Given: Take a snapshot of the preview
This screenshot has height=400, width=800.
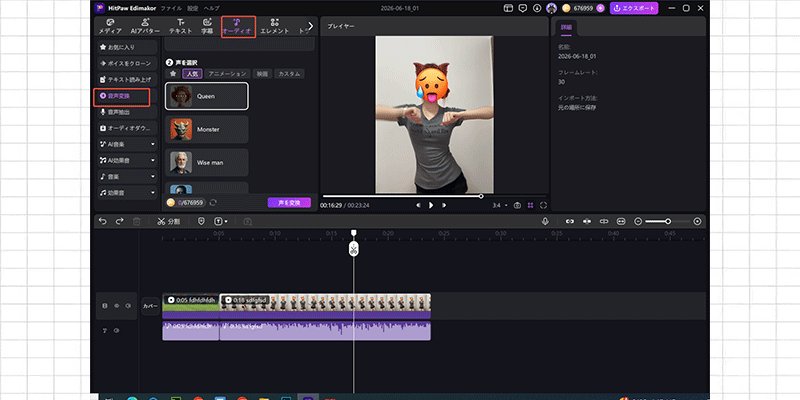Looking at the screenshot, I should [517, 205].
